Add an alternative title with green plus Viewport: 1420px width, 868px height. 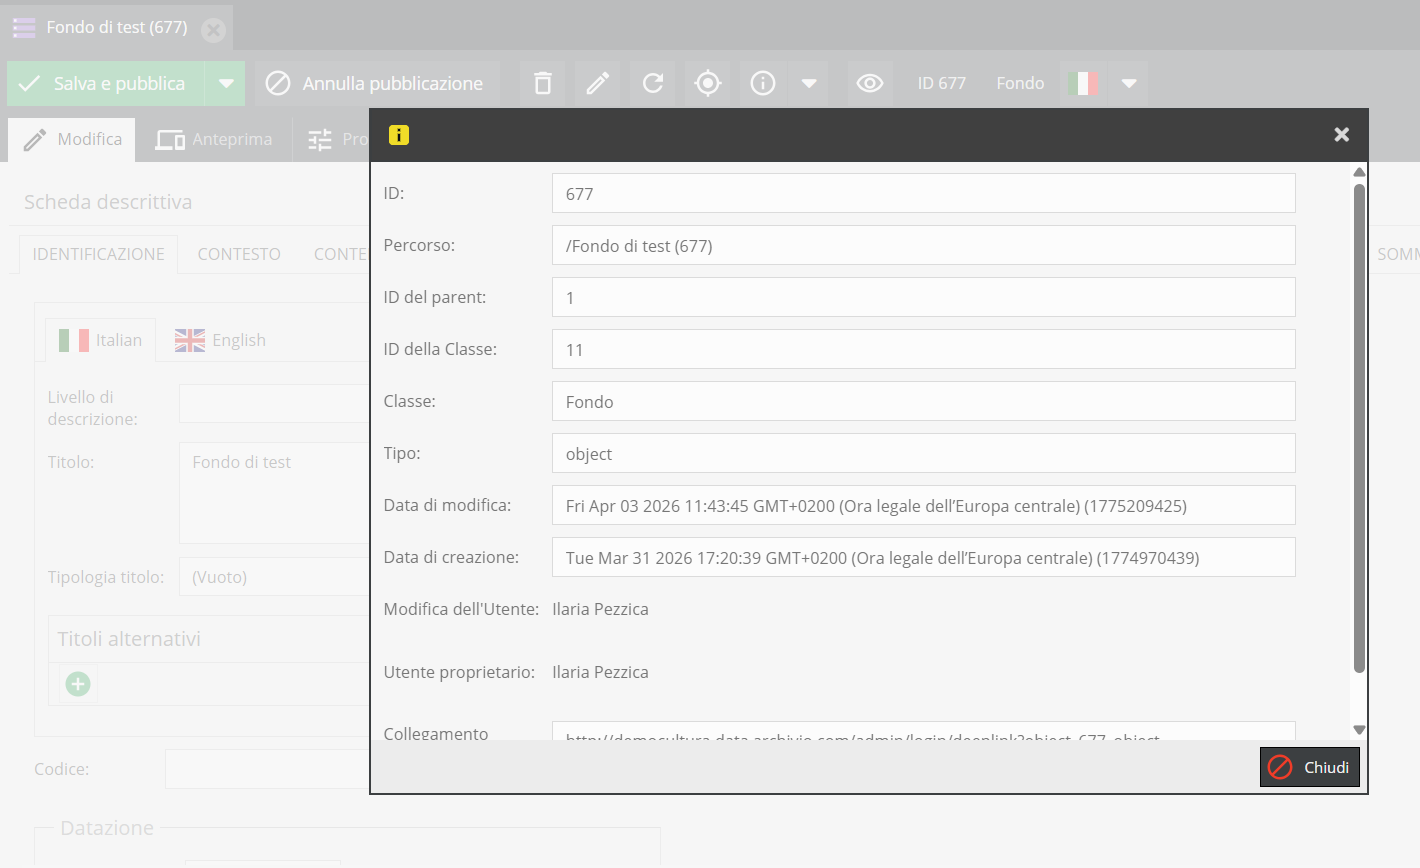pos(78,684)
